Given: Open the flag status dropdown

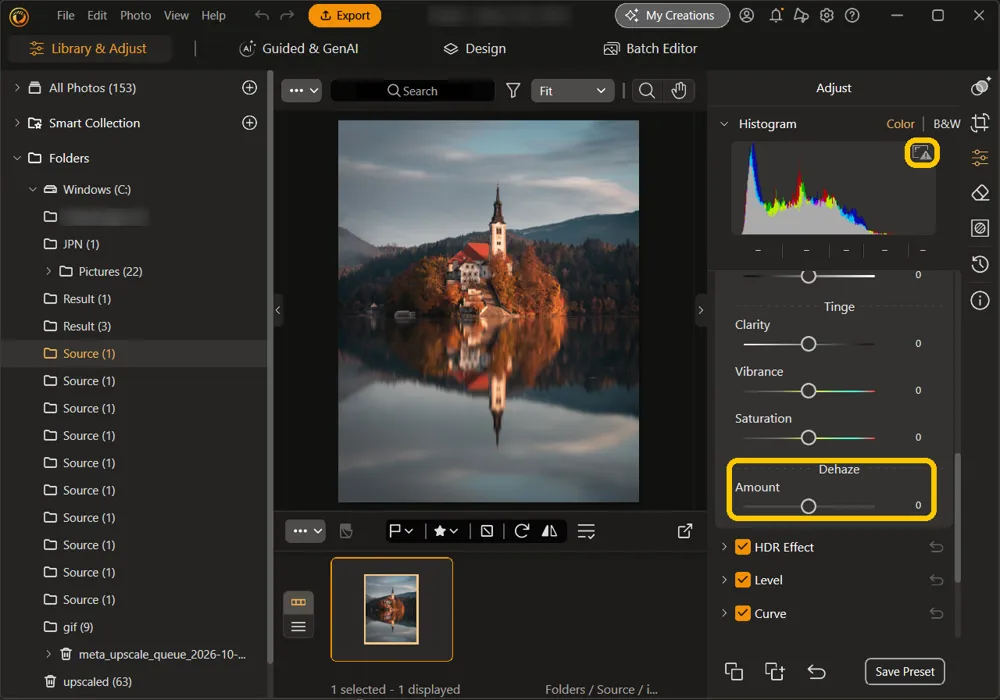Looking at the screenshot, I should (401, 531).
